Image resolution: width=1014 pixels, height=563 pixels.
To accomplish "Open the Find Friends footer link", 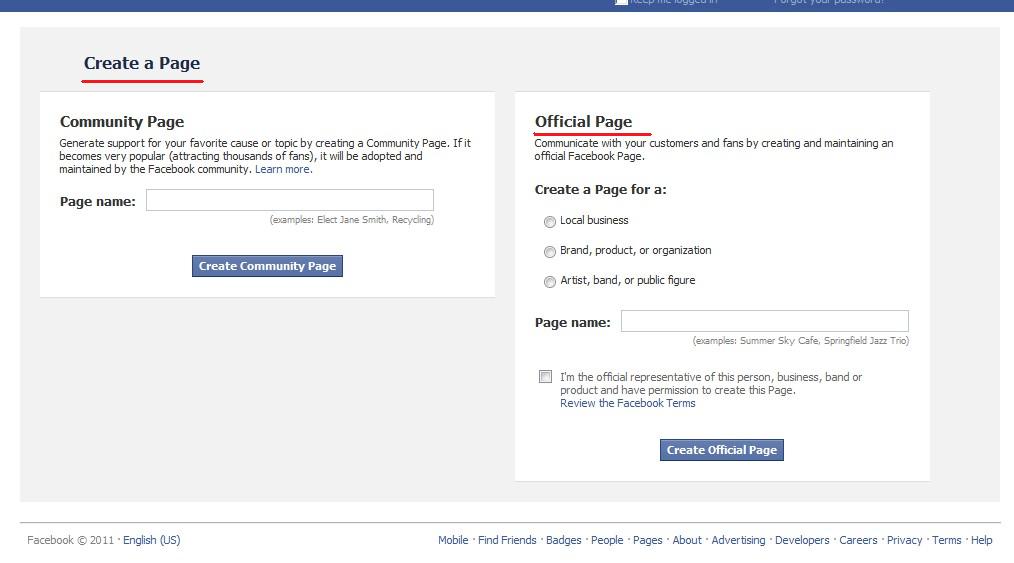I will click(x=507, y=540).
